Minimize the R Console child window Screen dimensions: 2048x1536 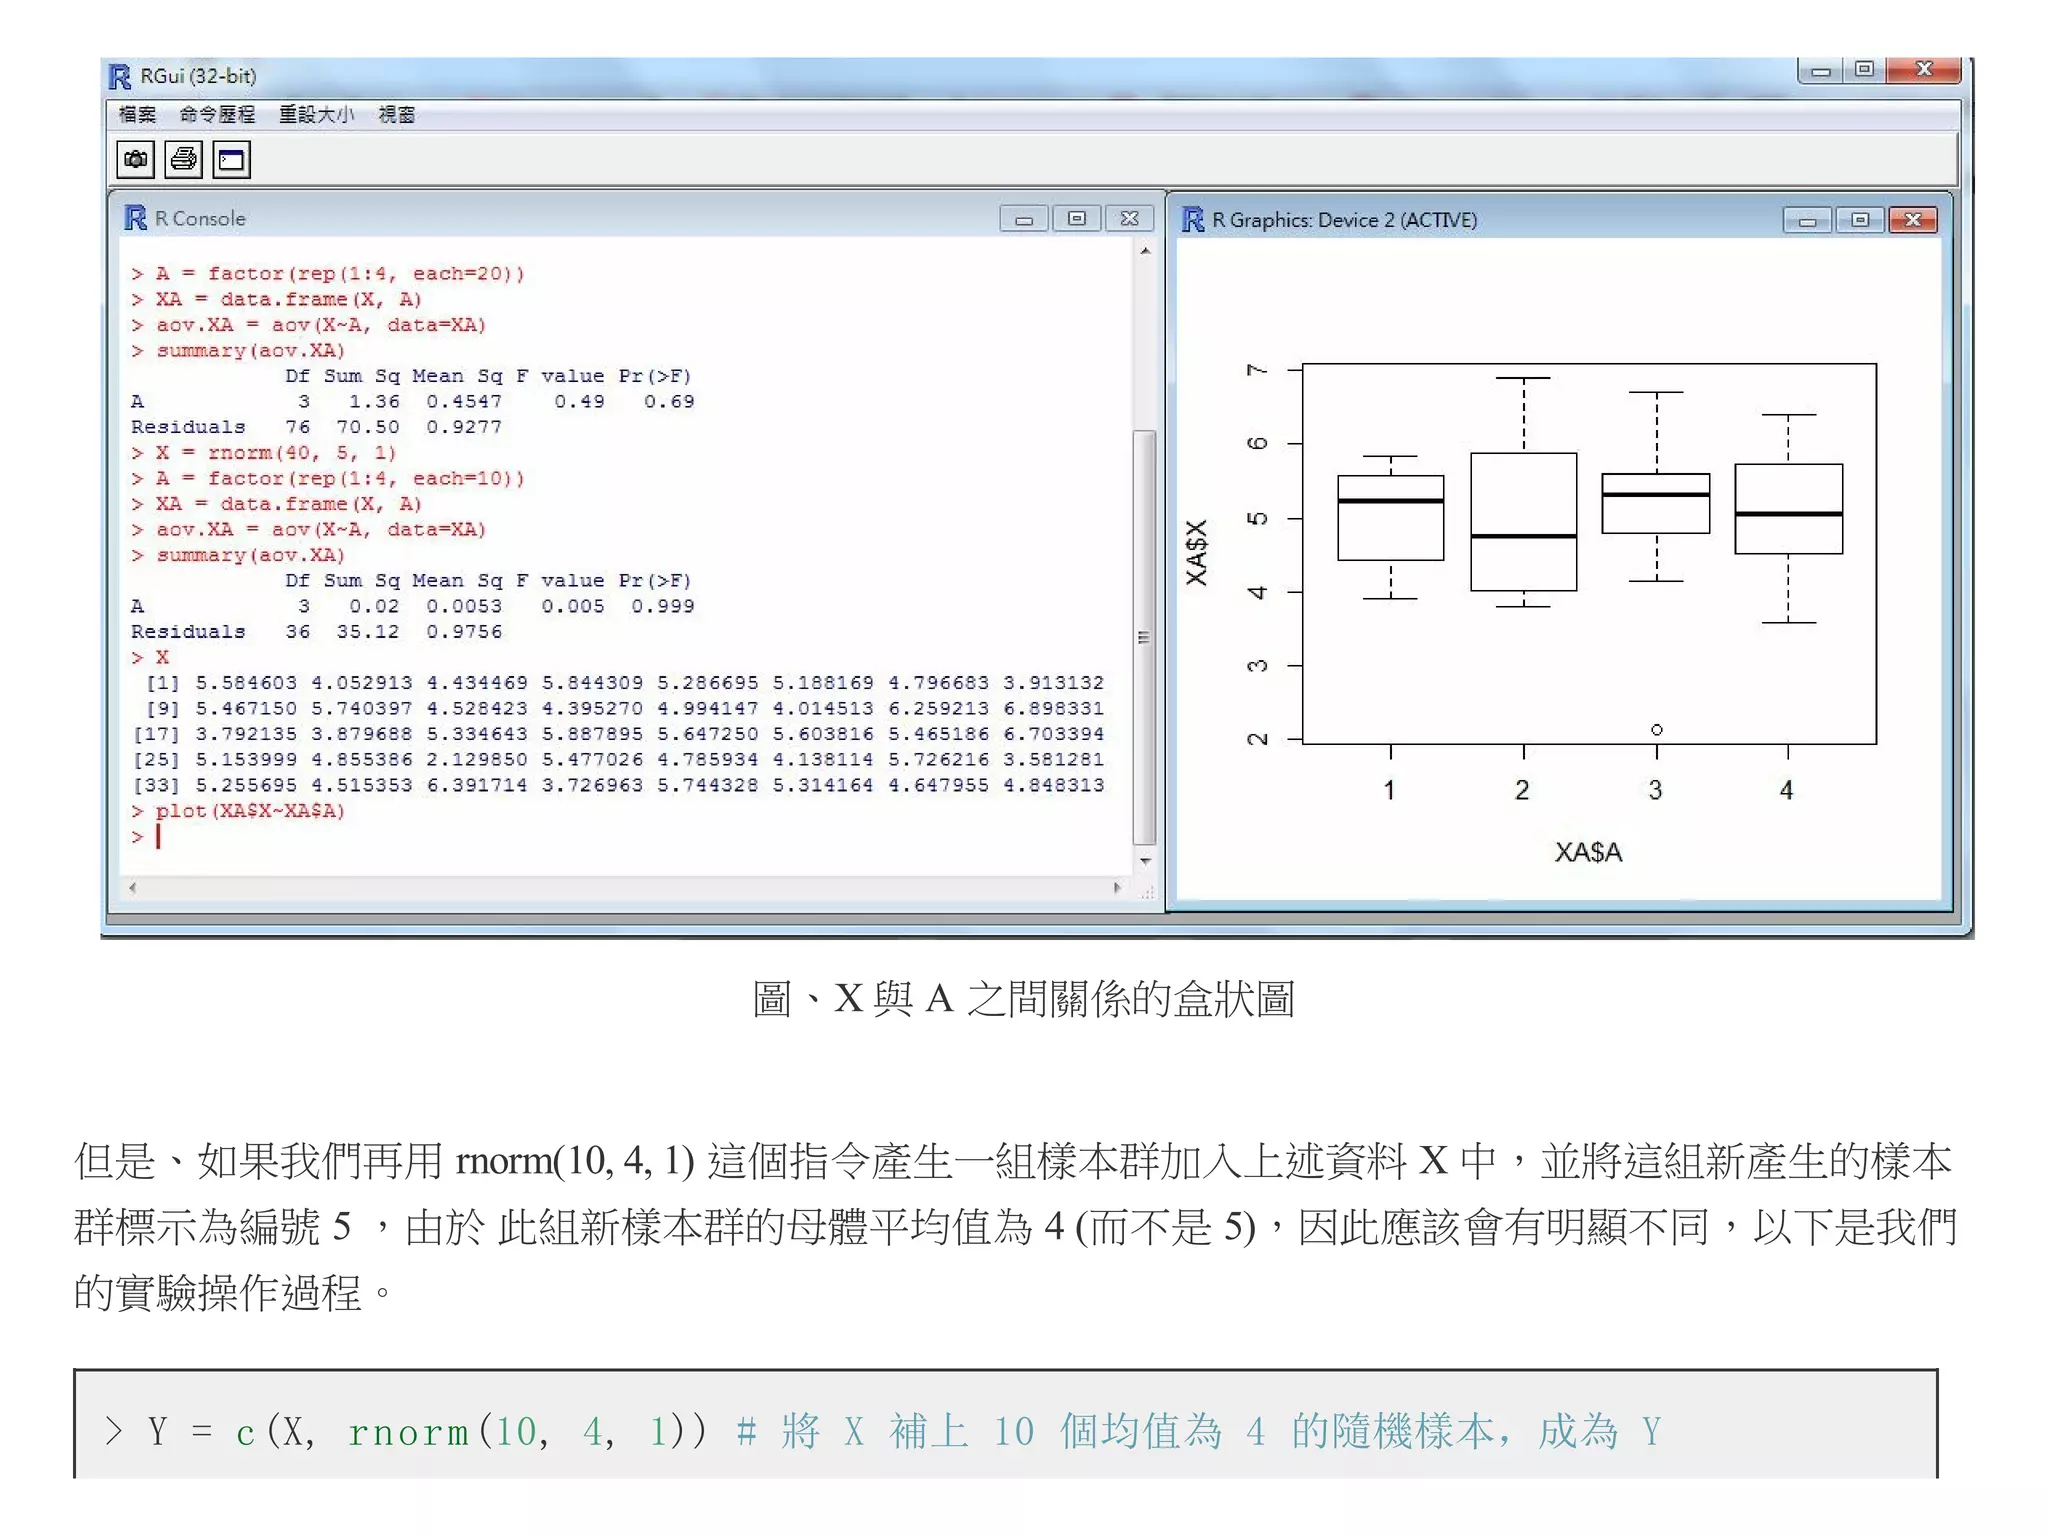[x=1024, y=219]
